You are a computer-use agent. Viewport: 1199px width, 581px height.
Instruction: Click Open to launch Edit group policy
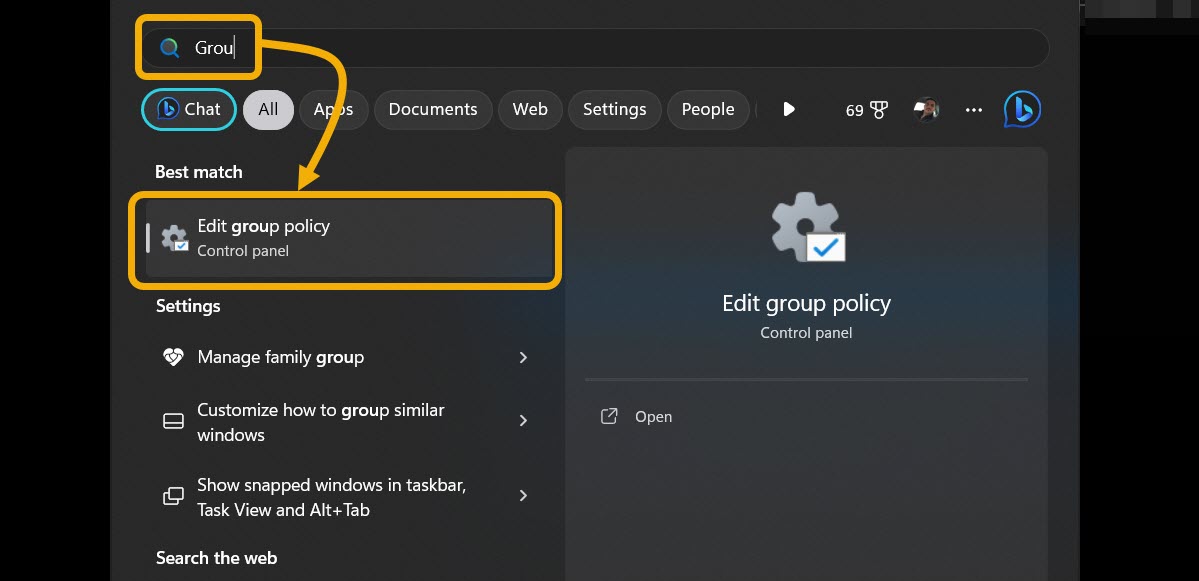click(653, 416)
